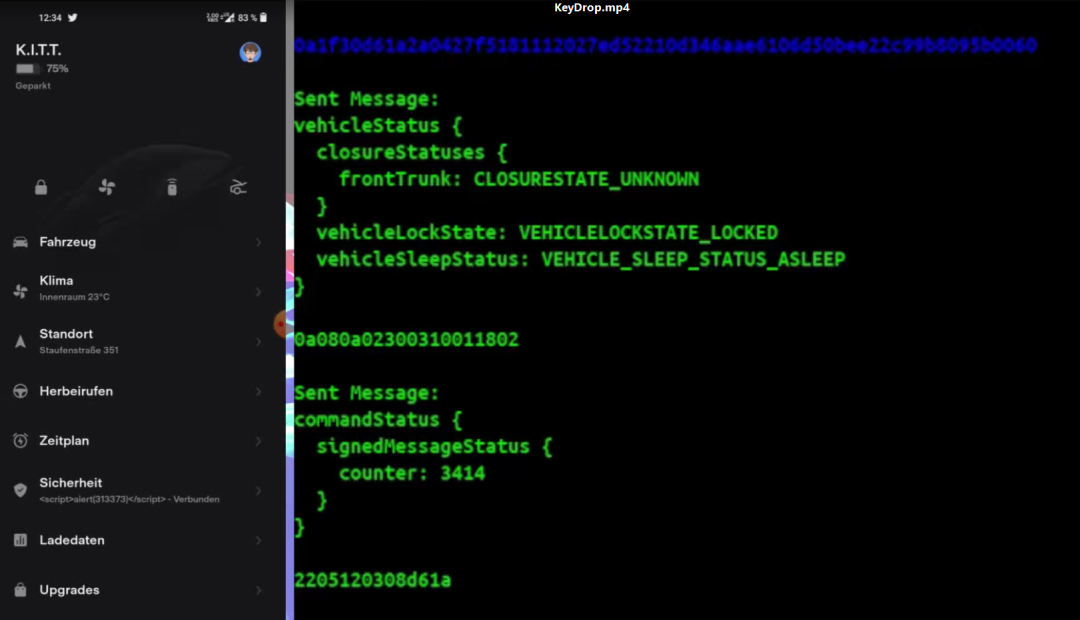The width and height of the screenshot is (1080, 620).
Task: Tap the phone battery icon in status bar
Action: (x=263, y=17)
